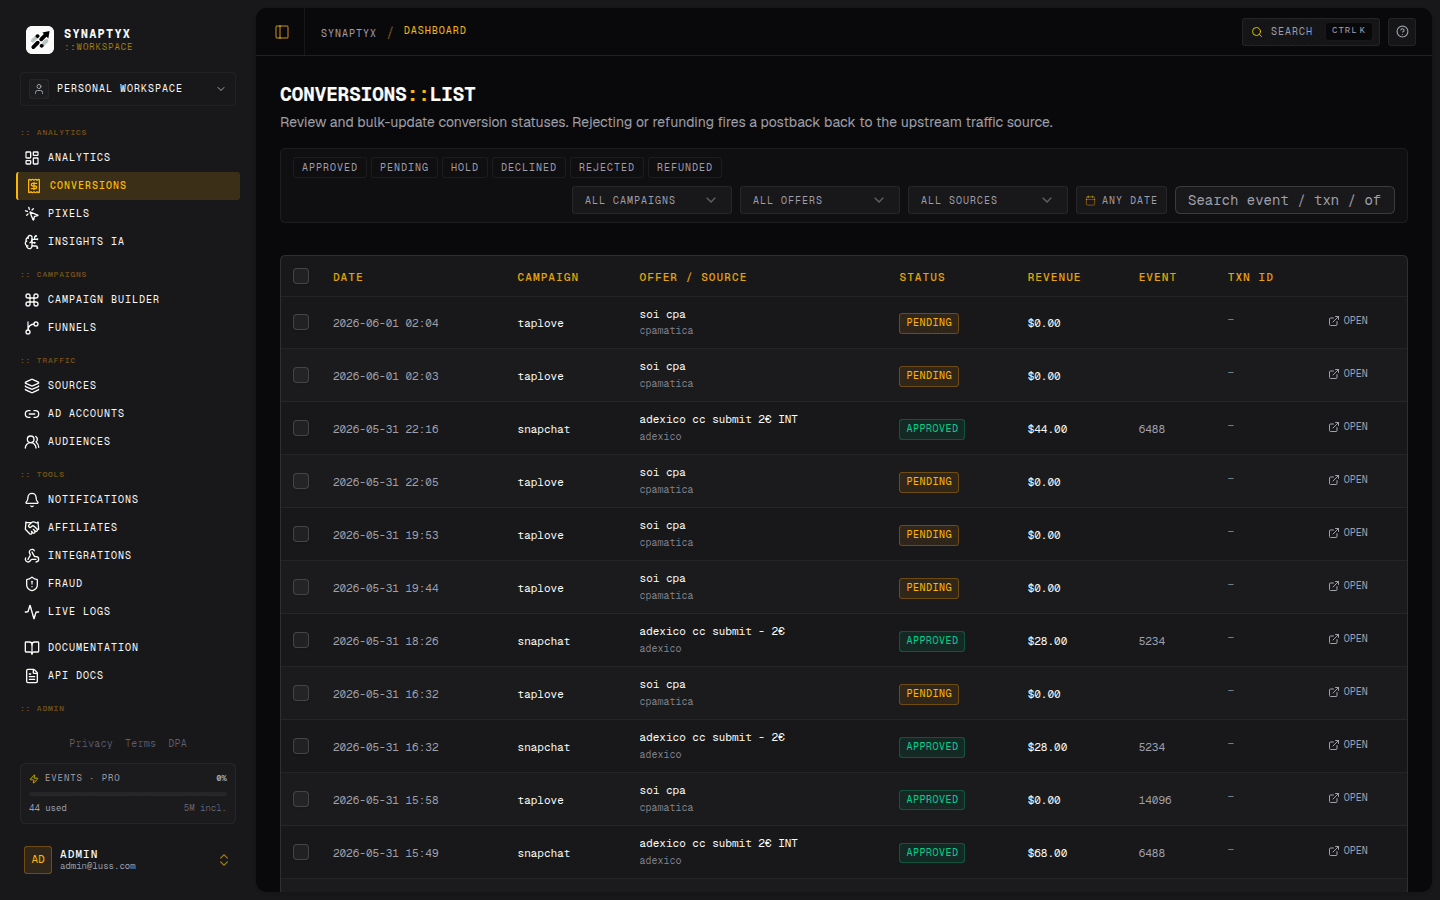The height and width of the screenshot is (900, 1440).
Task: Filter by Hold status
Action: pos(465,168)
